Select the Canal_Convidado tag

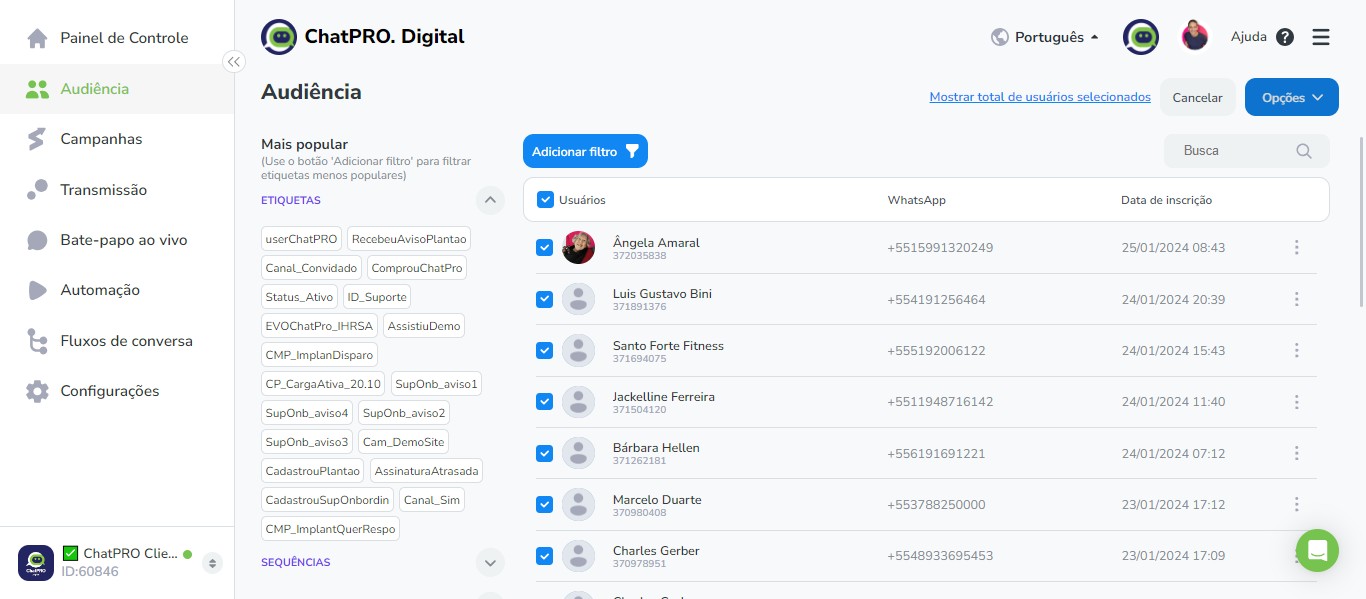click(311, 268)
